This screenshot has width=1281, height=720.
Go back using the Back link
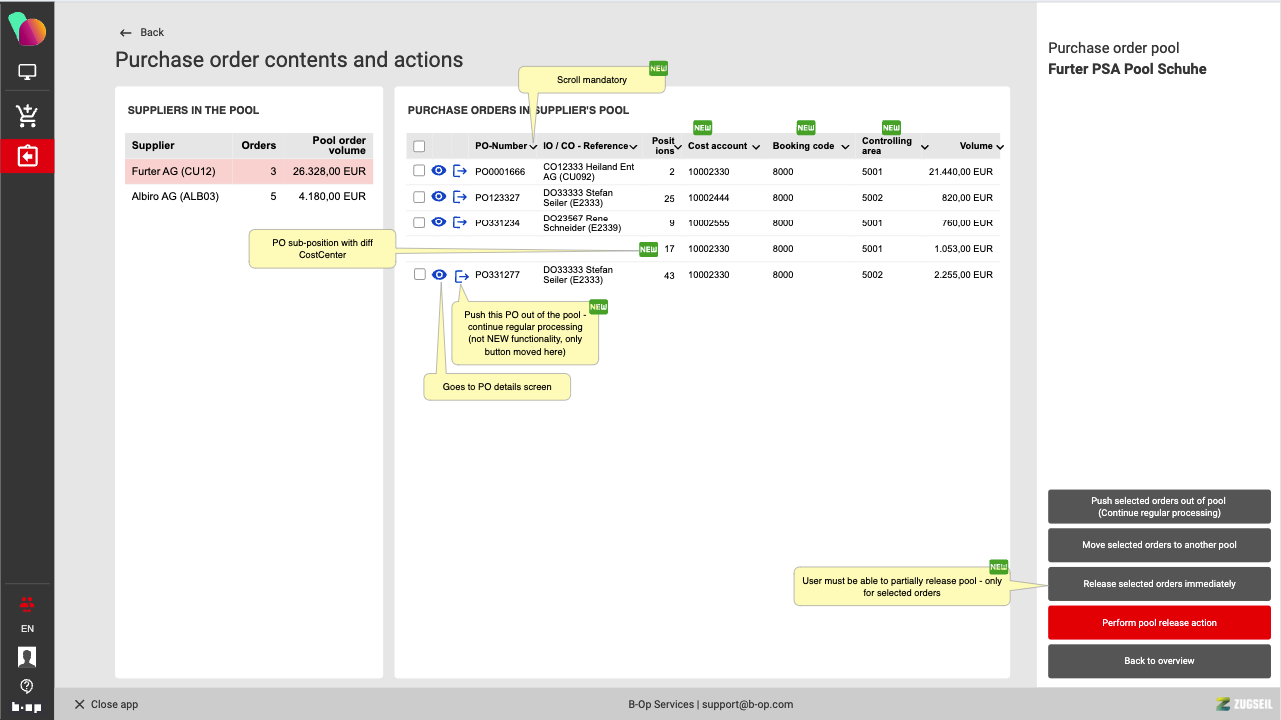click(x=141, y=32)
